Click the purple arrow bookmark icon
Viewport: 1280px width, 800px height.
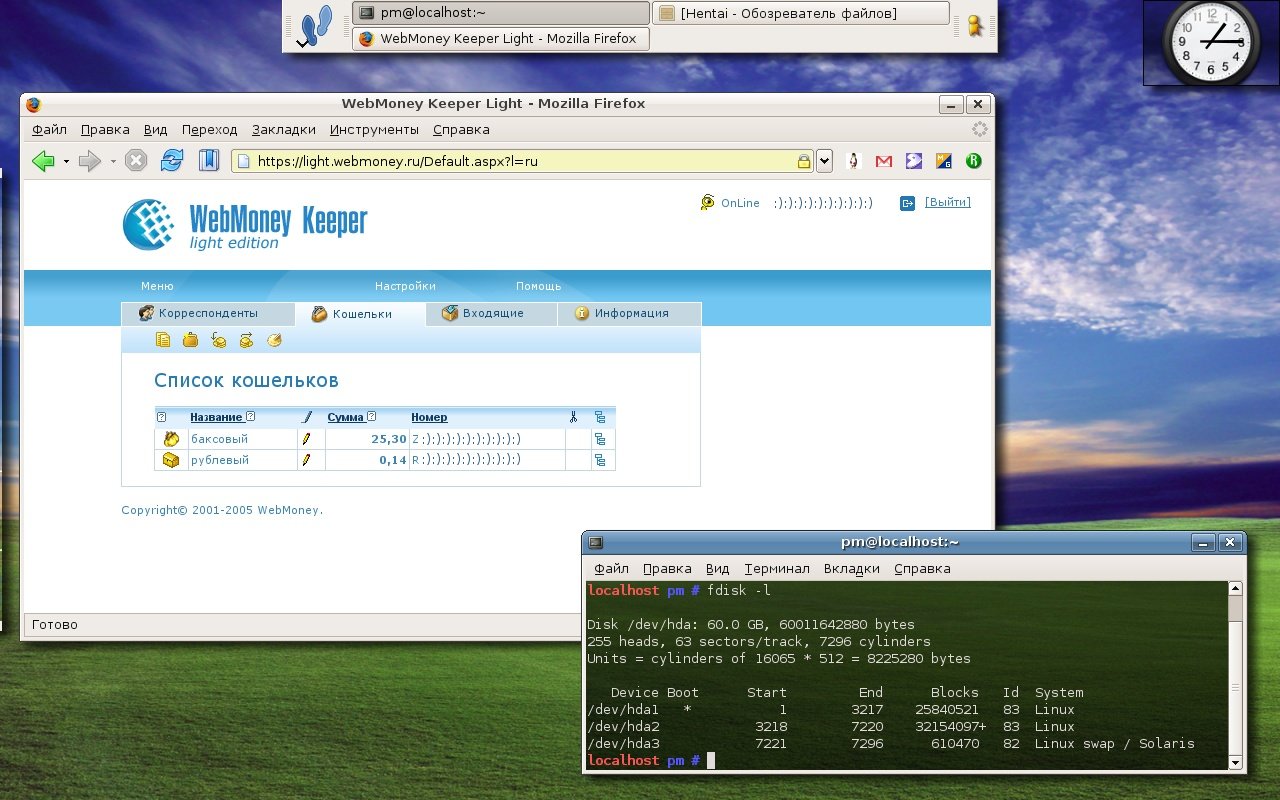914,161
